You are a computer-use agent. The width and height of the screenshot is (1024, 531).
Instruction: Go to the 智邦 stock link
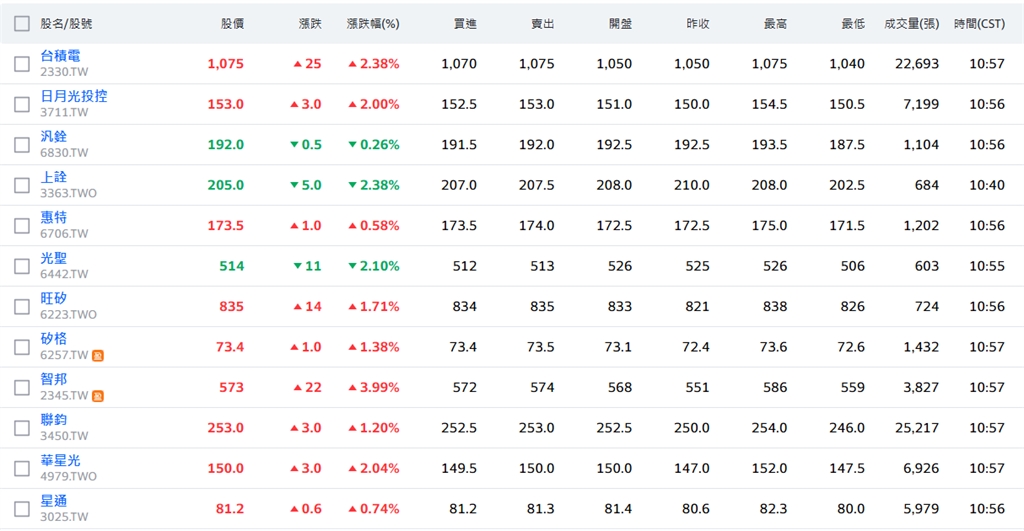[x=54, y=379]
